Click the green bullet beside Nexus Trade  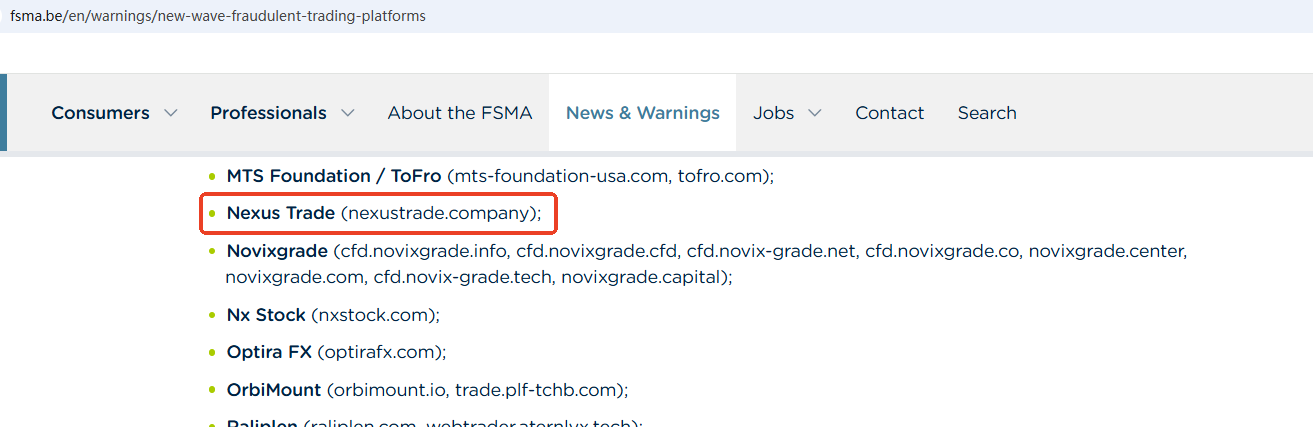pyautogui.click(x=212, y=213)
